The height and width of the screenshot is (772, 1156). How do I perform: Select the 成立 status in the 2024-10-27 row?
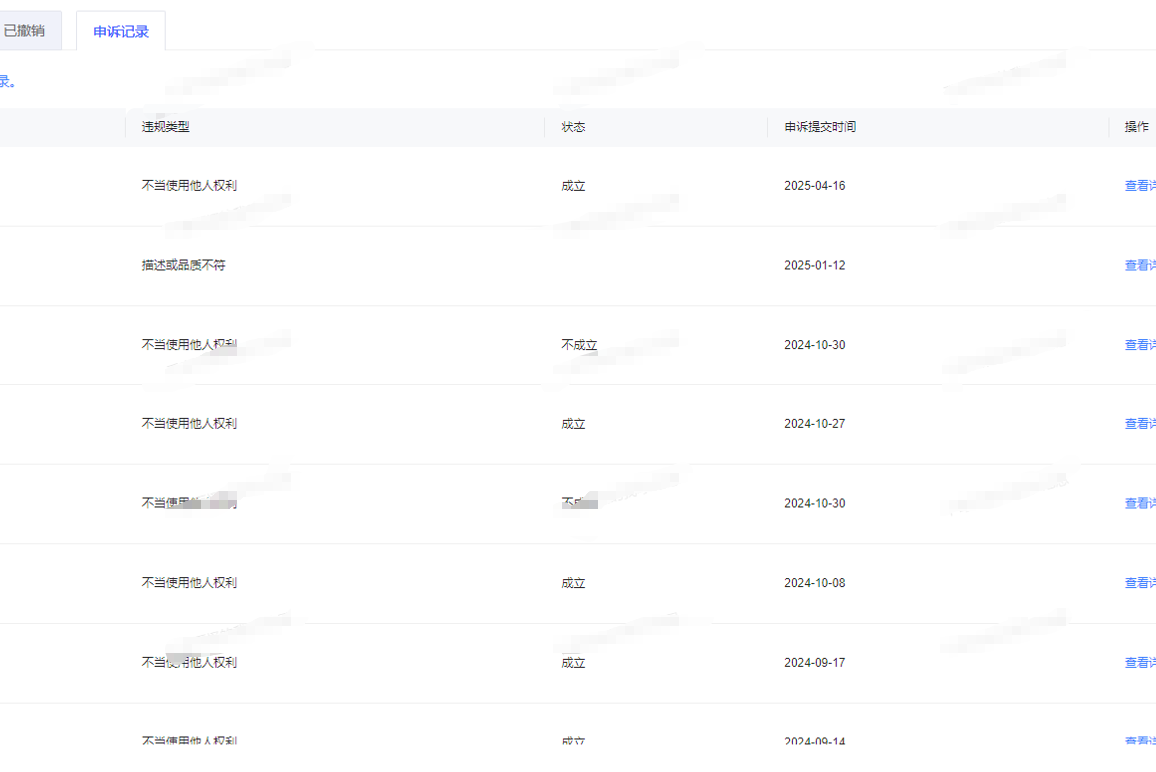click(x=573, y=424)
